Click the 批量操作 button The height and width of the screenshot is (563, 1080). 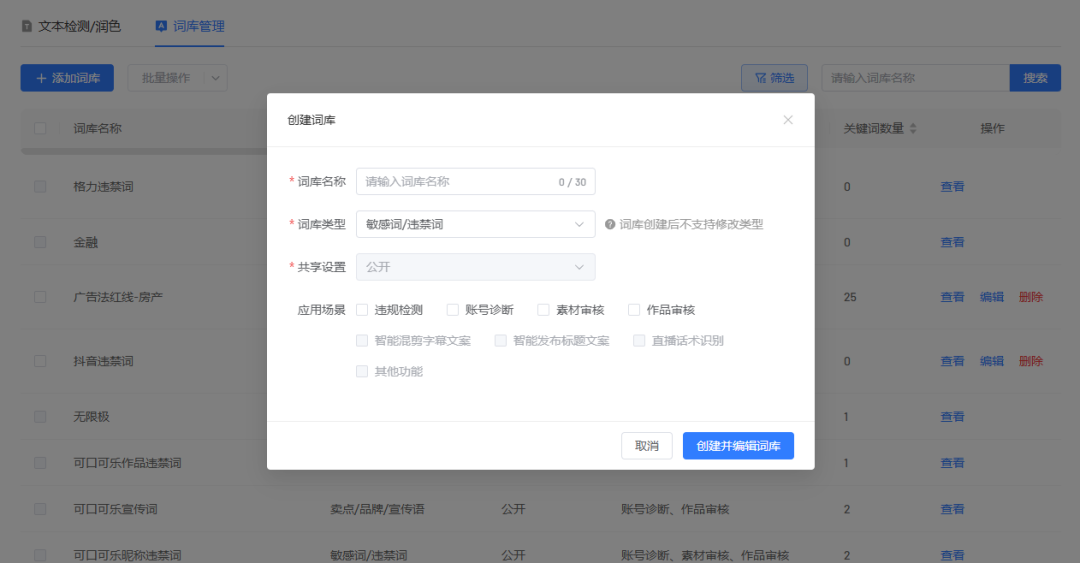point(166,78)
